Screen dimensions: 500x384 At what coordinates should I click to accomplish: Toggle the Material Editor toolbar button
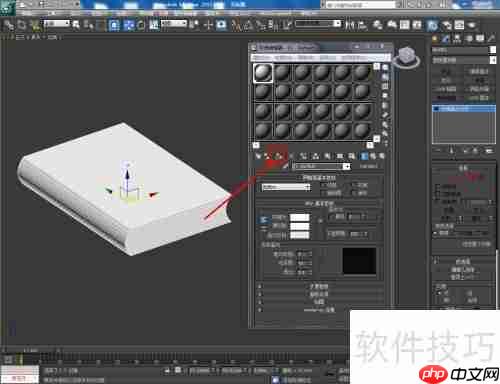(432, 25)
